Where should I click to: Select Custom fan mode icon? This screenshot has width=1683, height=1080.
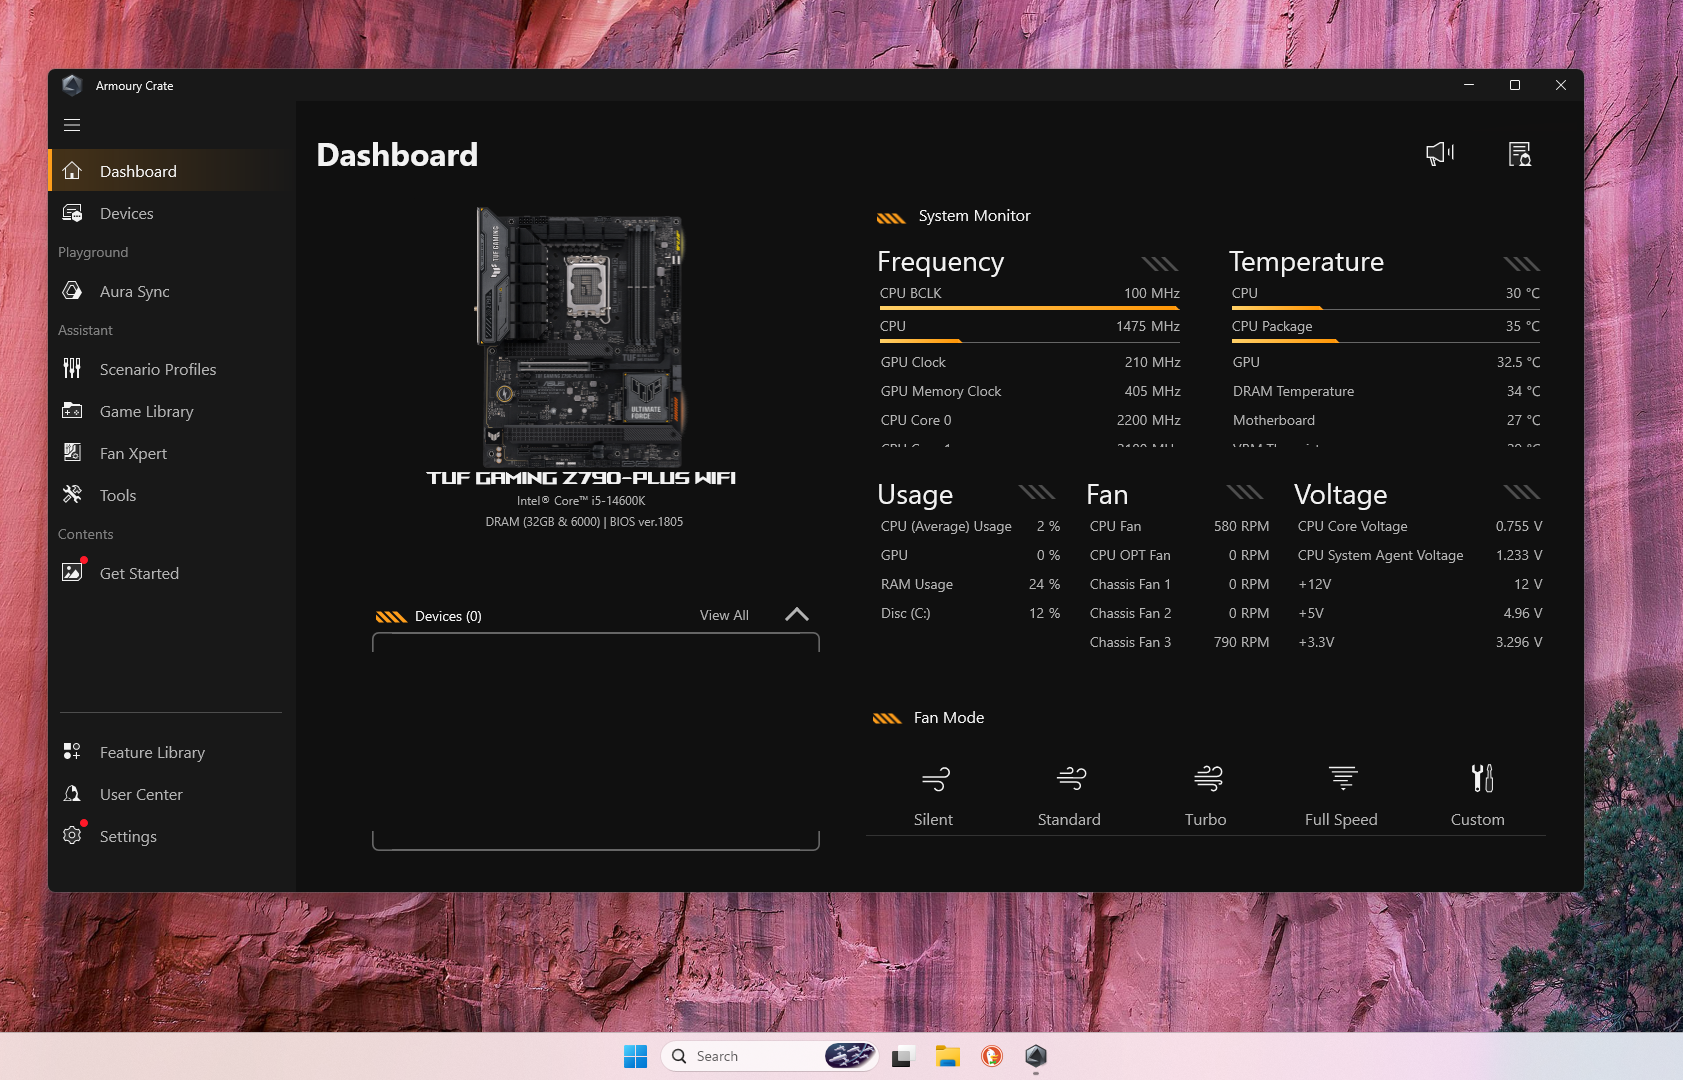pos(1482,778)
